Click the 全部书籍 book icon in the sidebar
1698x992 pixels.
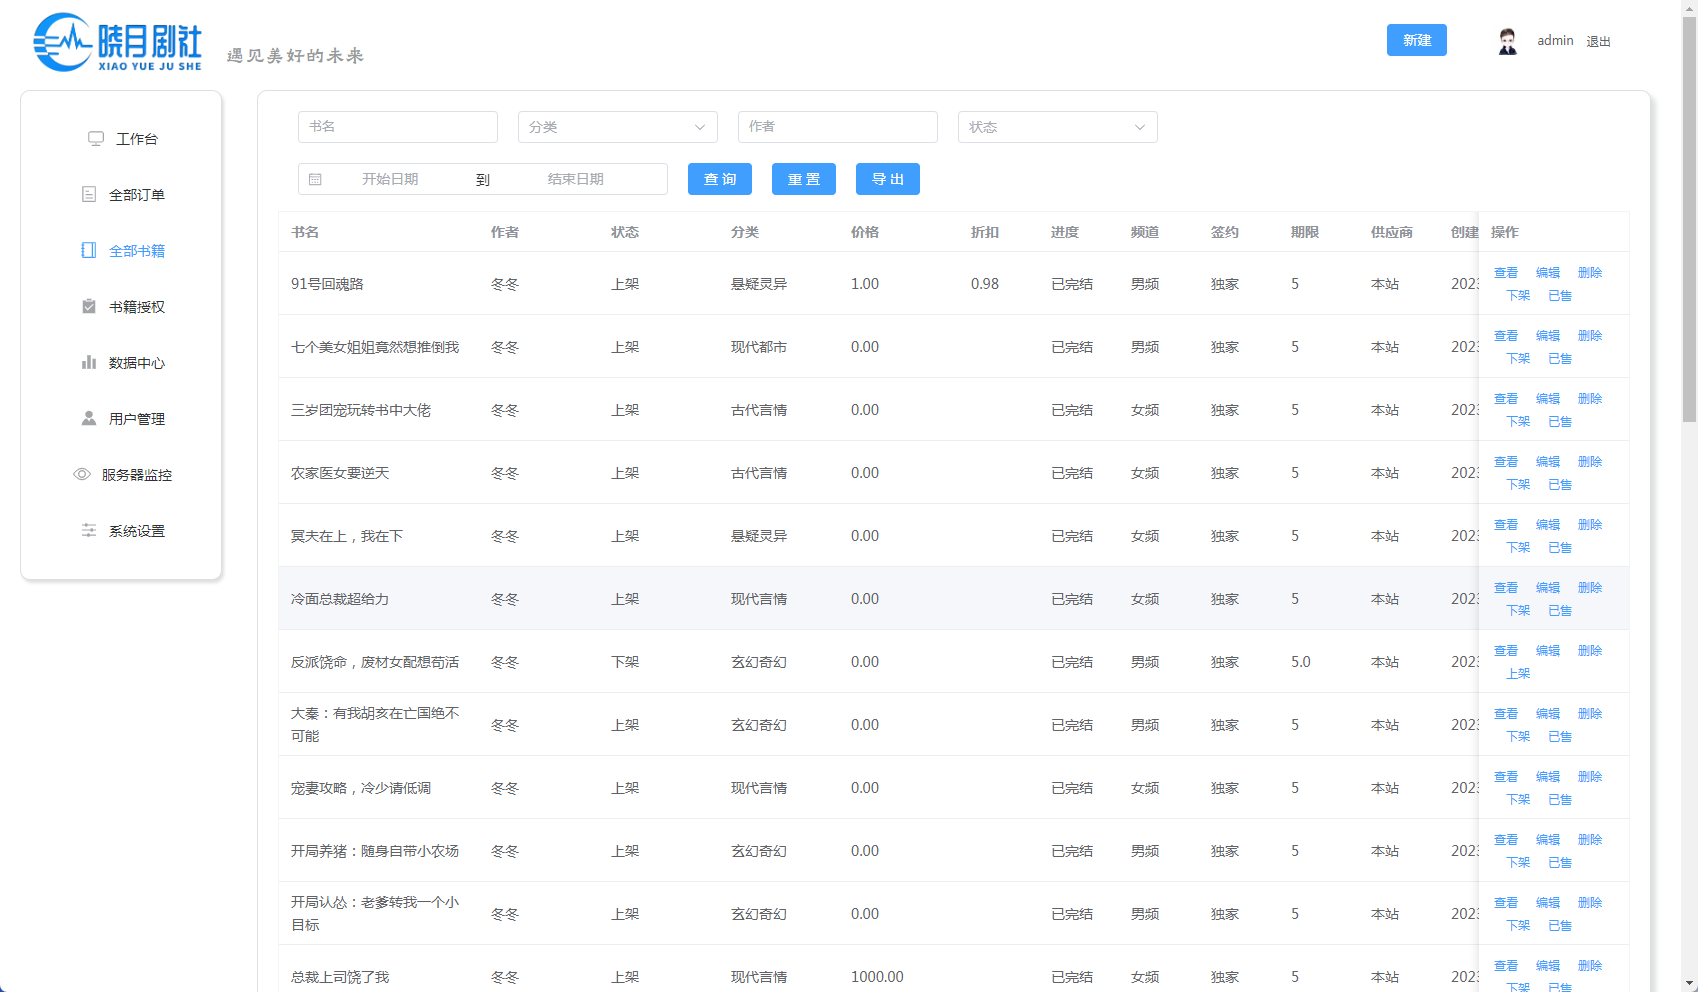tap(89, 250)
